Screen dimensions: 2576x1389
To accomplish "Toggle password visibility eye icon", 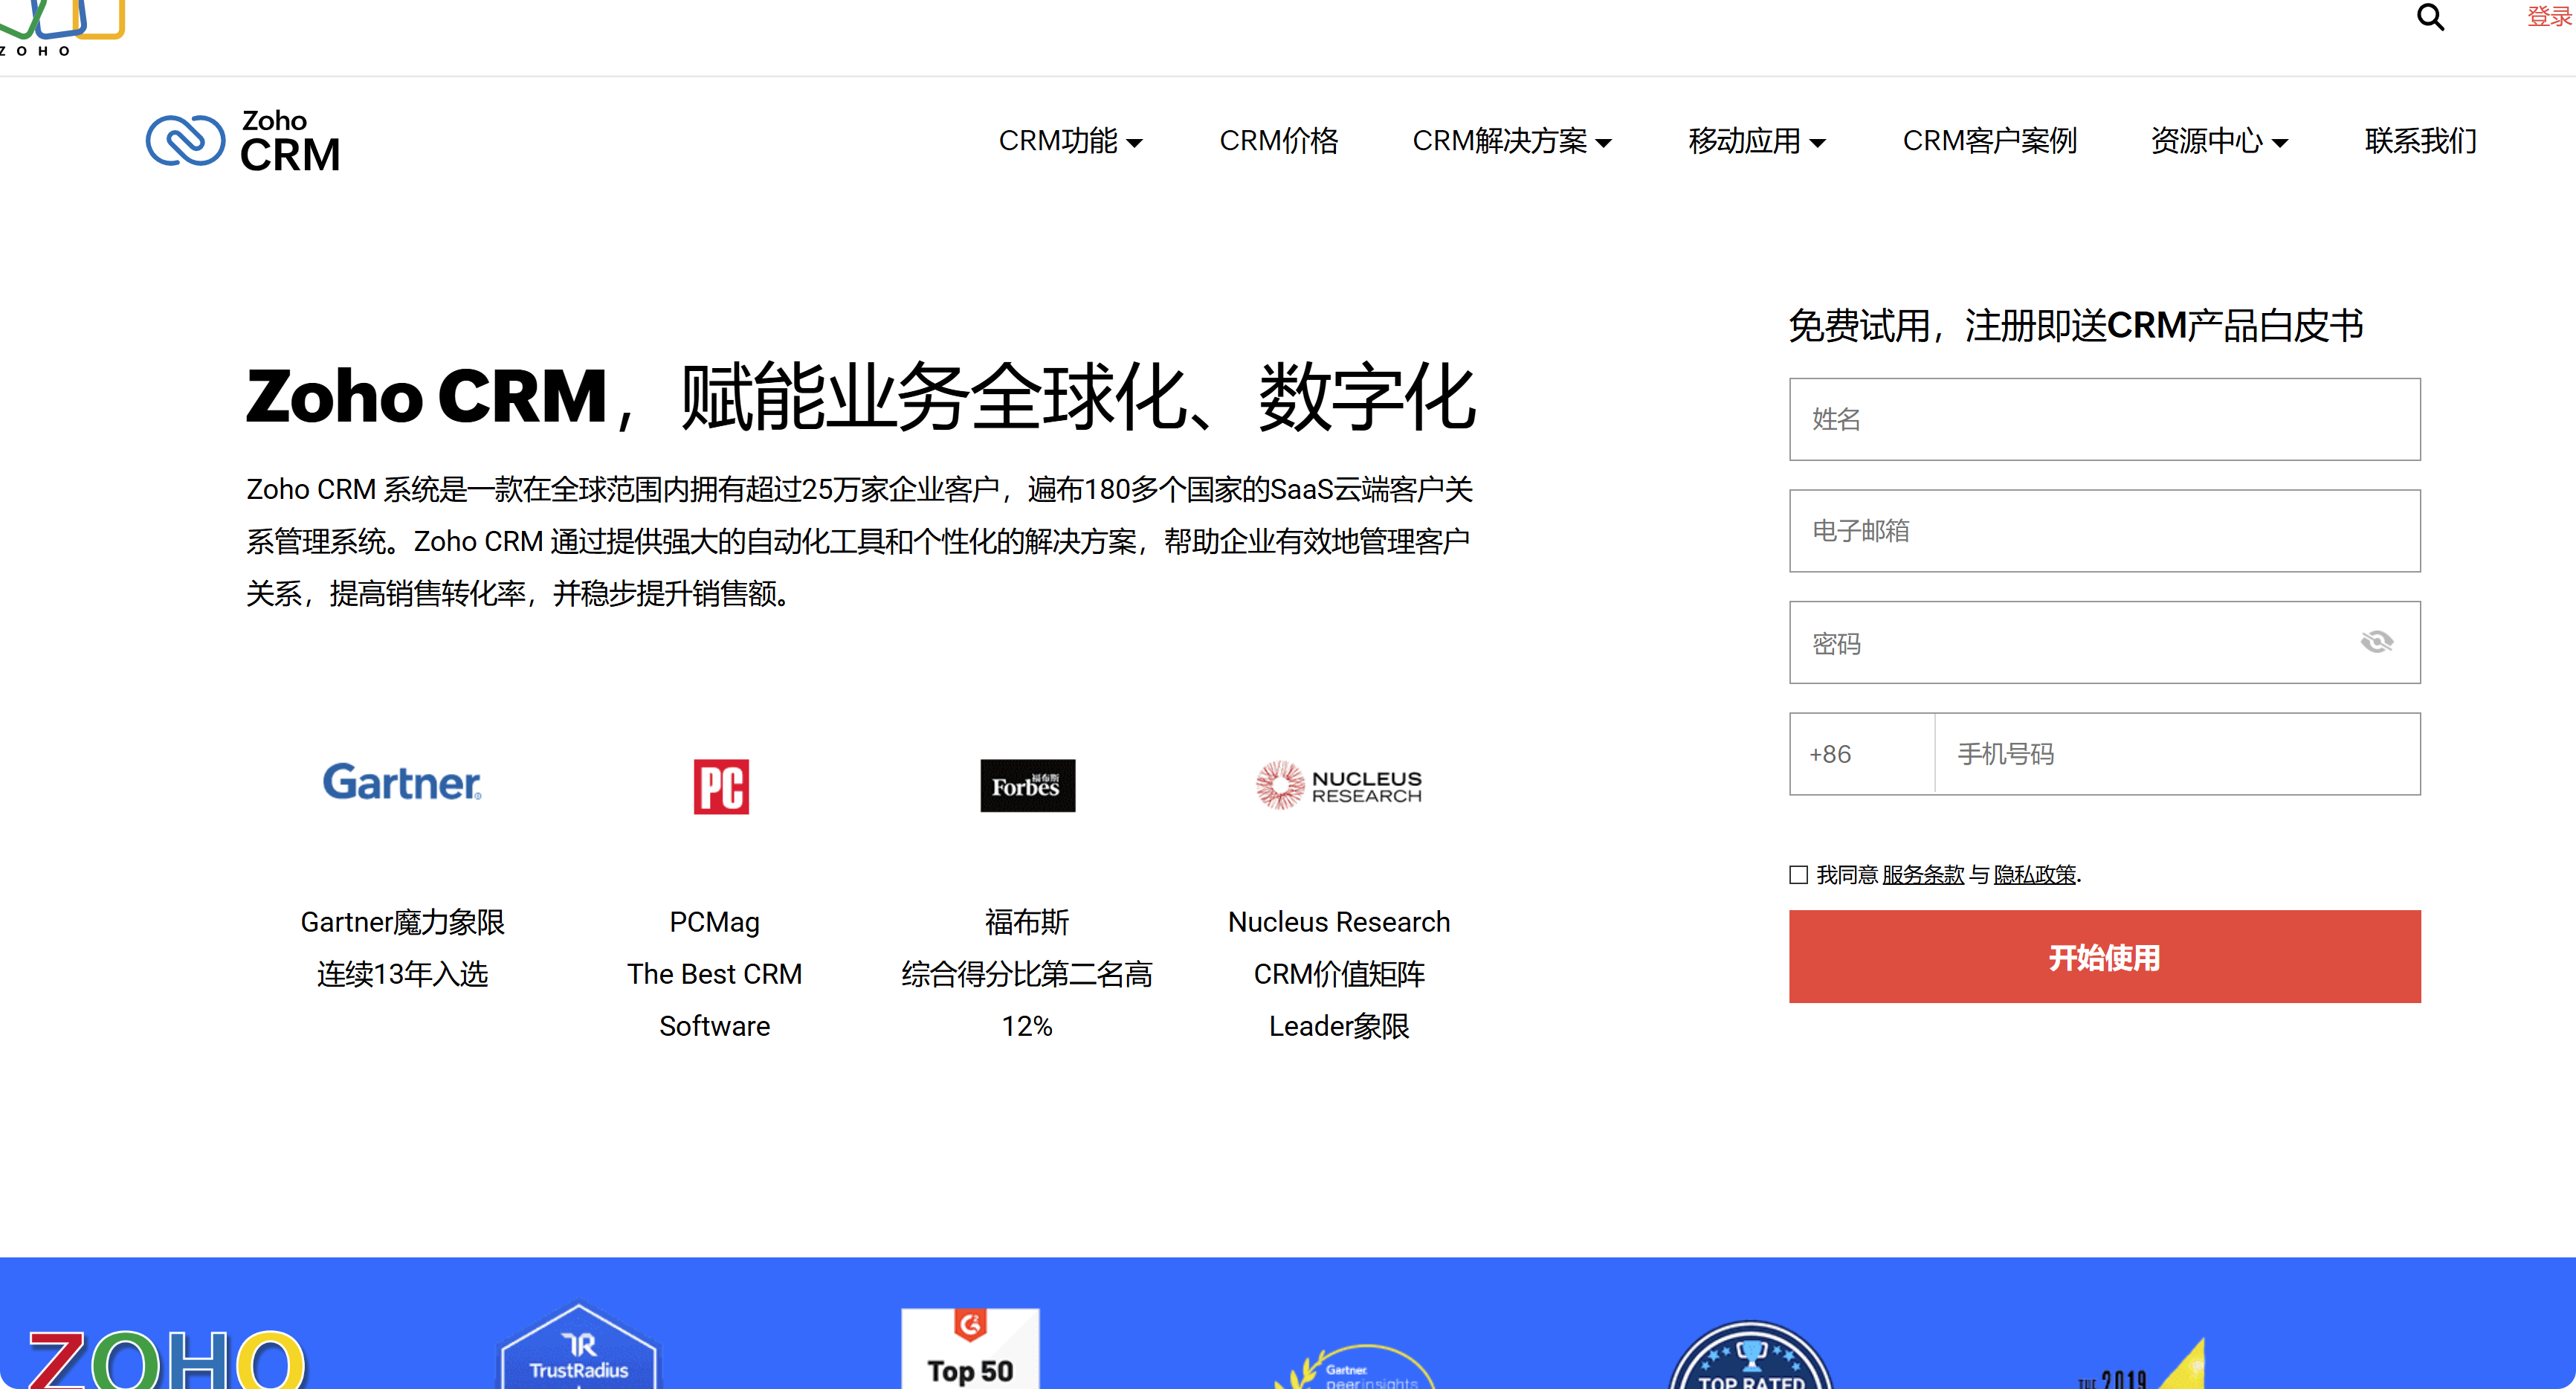I will [x=2376, y=642].
